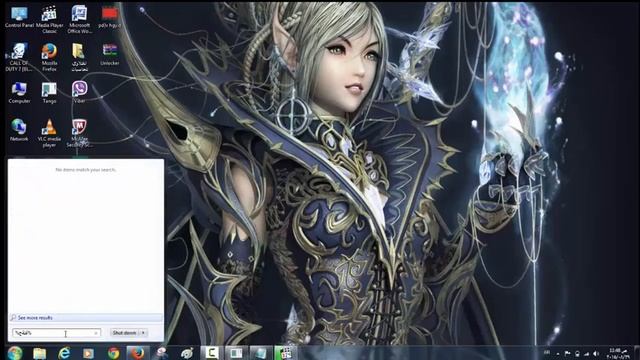Click inside the Start menu search box
640x360 pixels.
click(56, 333)
